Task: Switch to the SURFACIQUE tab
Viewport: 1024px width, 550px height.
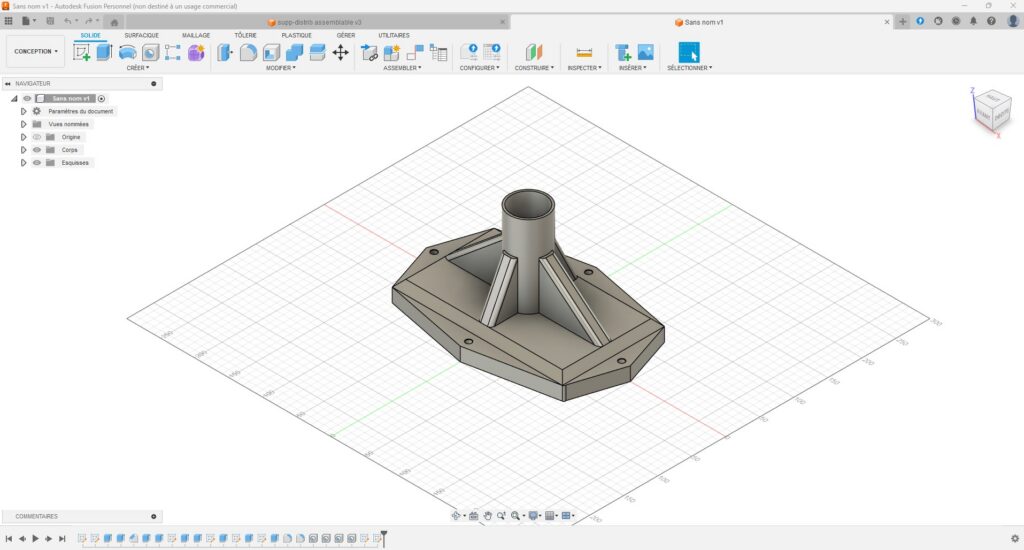Action: click(x=141, y=35)
